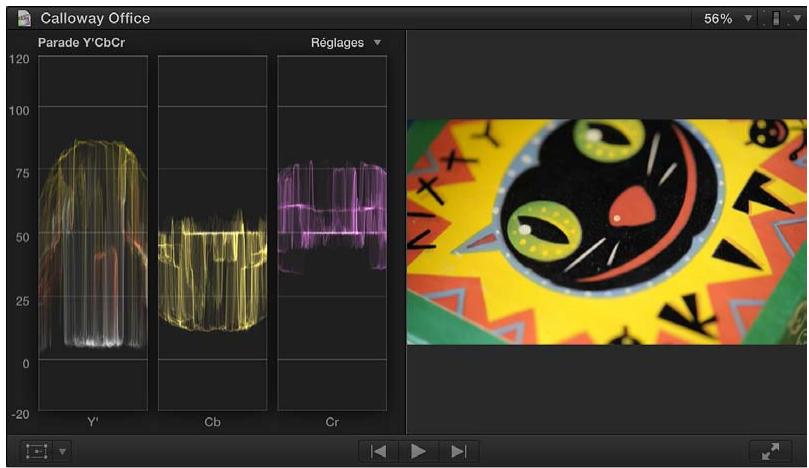Image resolution: width=809 pixels, height=468 pixels.
Task: Click the 120 scale label
Action: tap(19, 59)
